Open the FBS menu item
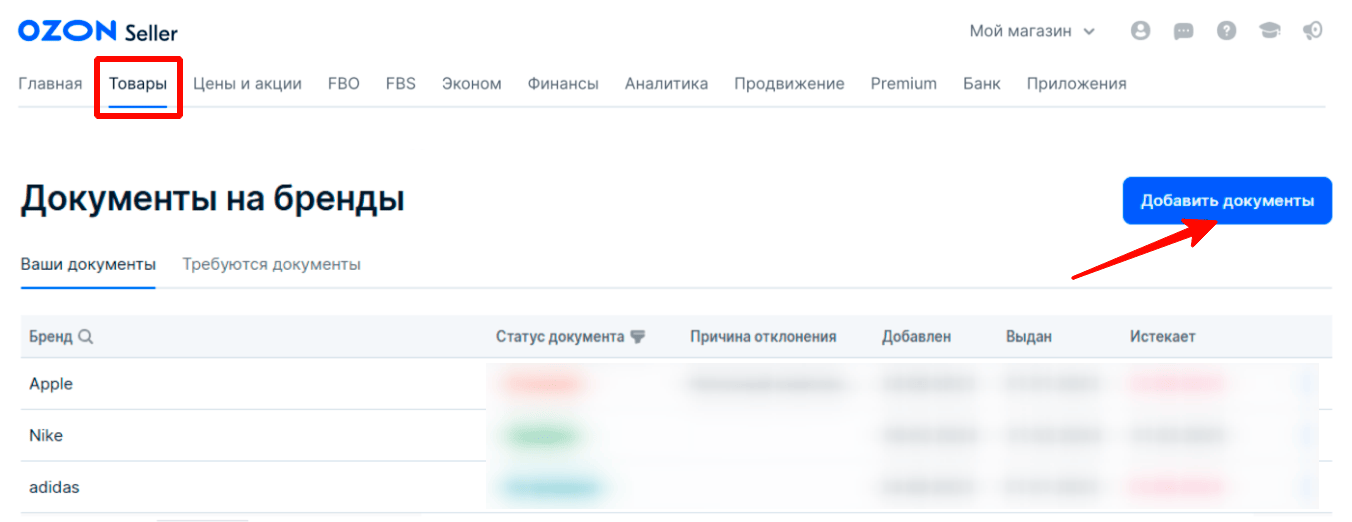Viewport: 1352px width, 522px height. (x=401, y=84)
